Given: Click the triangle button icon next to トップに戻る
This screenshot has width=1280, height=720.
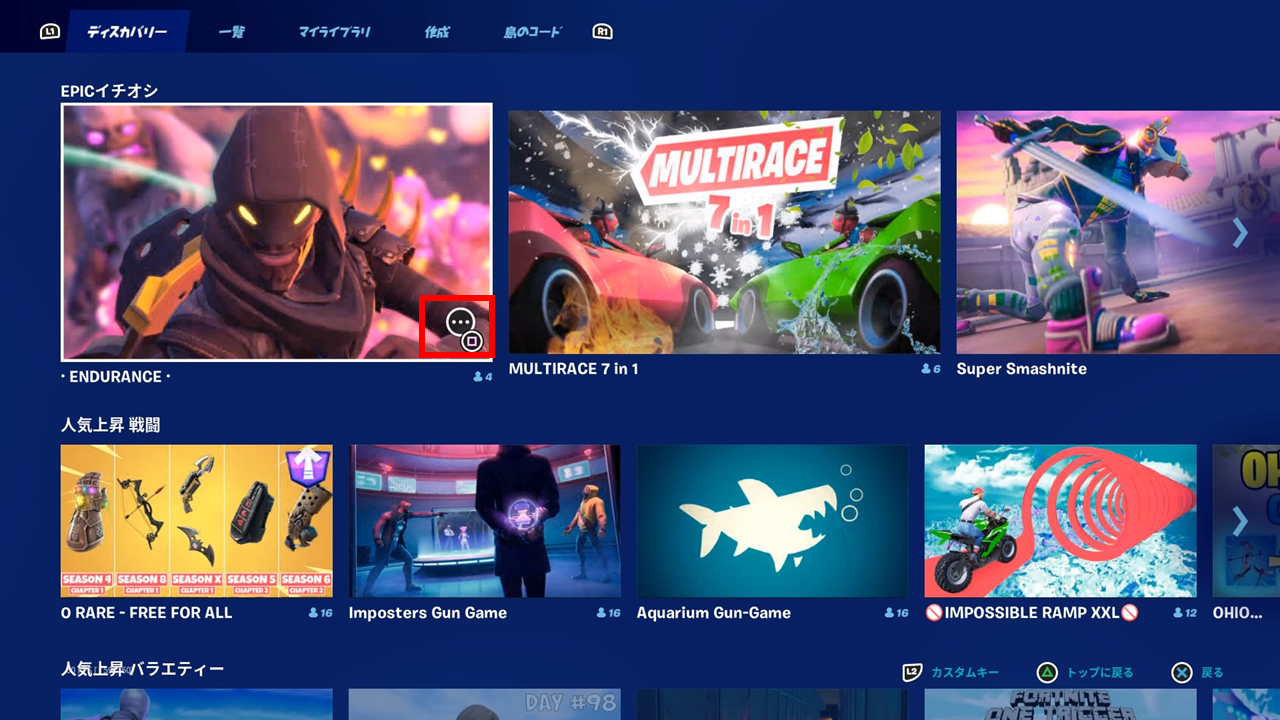Looking at the screenshot, I should pyautogui.click(x=1046, y=673).
